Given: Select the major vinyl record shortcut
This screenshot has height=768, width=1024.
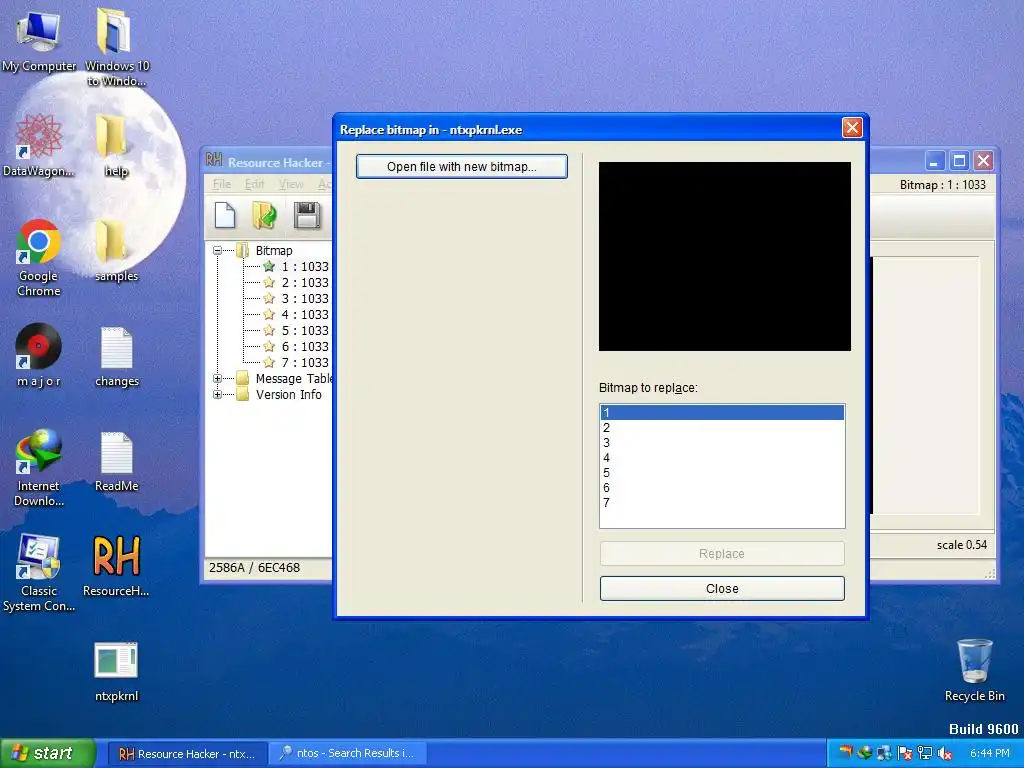Looking at the screenshot, I should click(x=39, y=355).
